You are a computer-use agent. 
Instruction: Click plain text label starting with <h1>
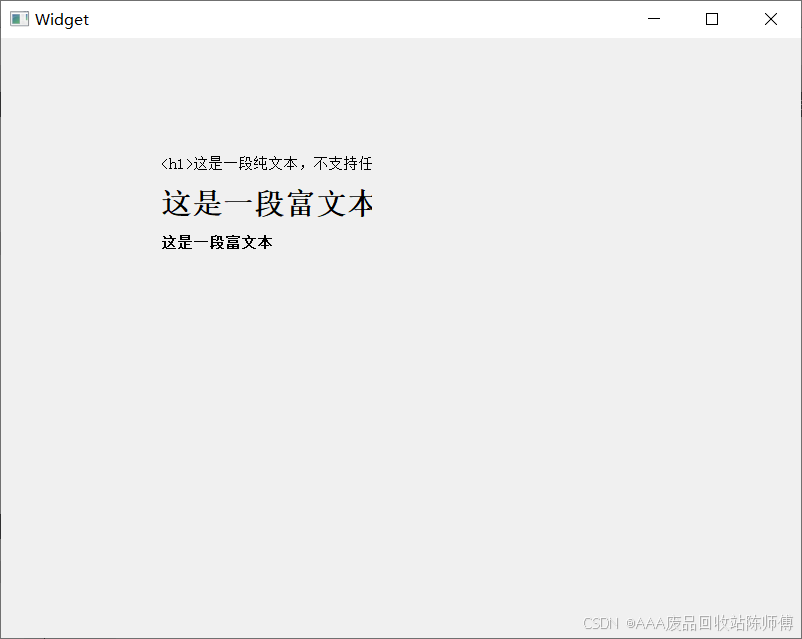266,164
